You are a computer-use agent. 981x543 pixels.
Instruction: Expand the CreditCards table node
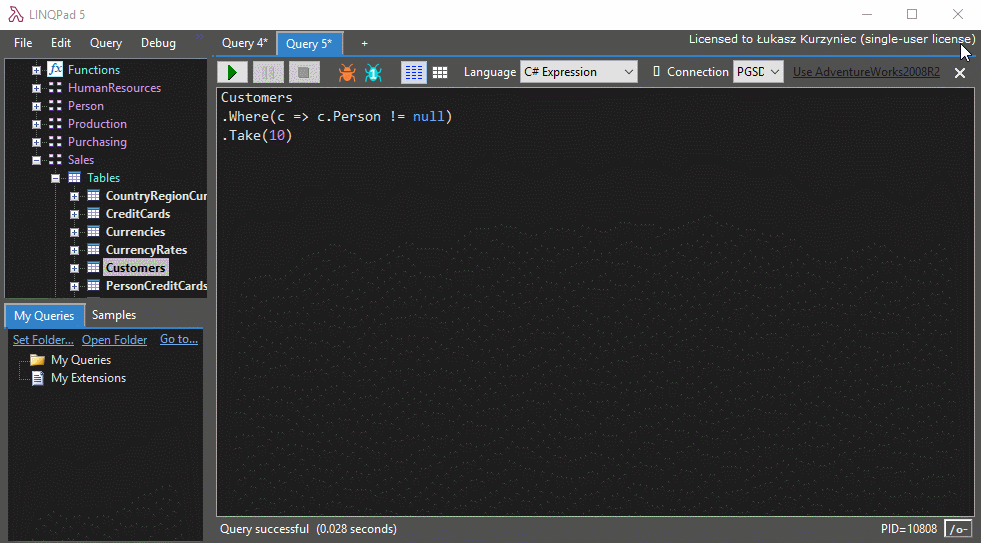coord(74,215)
